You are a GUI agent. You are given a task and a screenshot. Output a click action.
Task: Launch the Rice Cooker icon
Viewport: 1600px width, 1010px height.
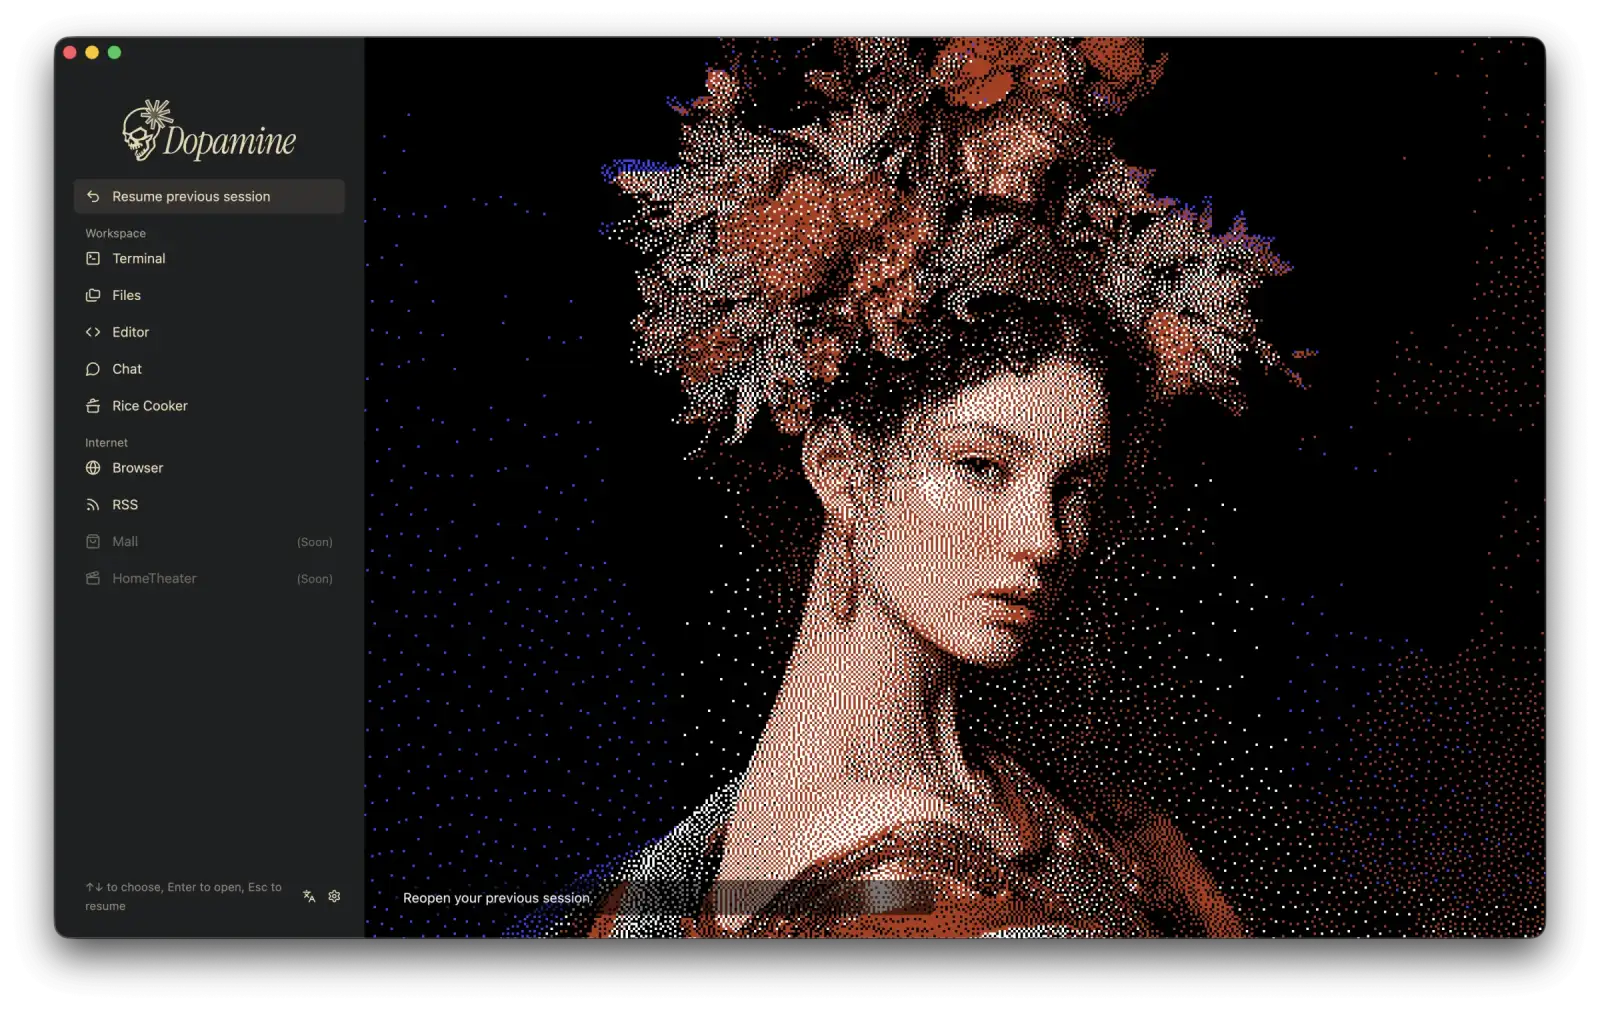[93, 406]
